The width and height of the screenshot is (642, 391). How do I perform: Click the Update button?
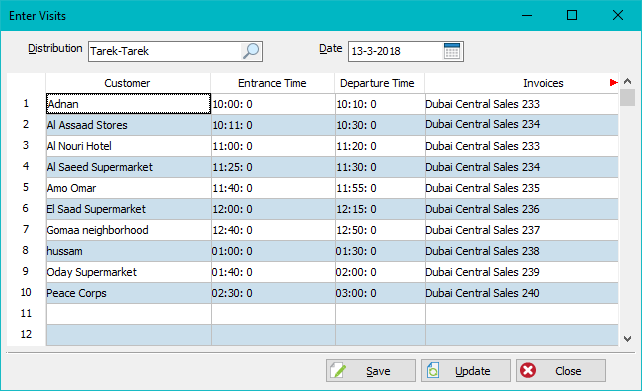click(466, 371)
